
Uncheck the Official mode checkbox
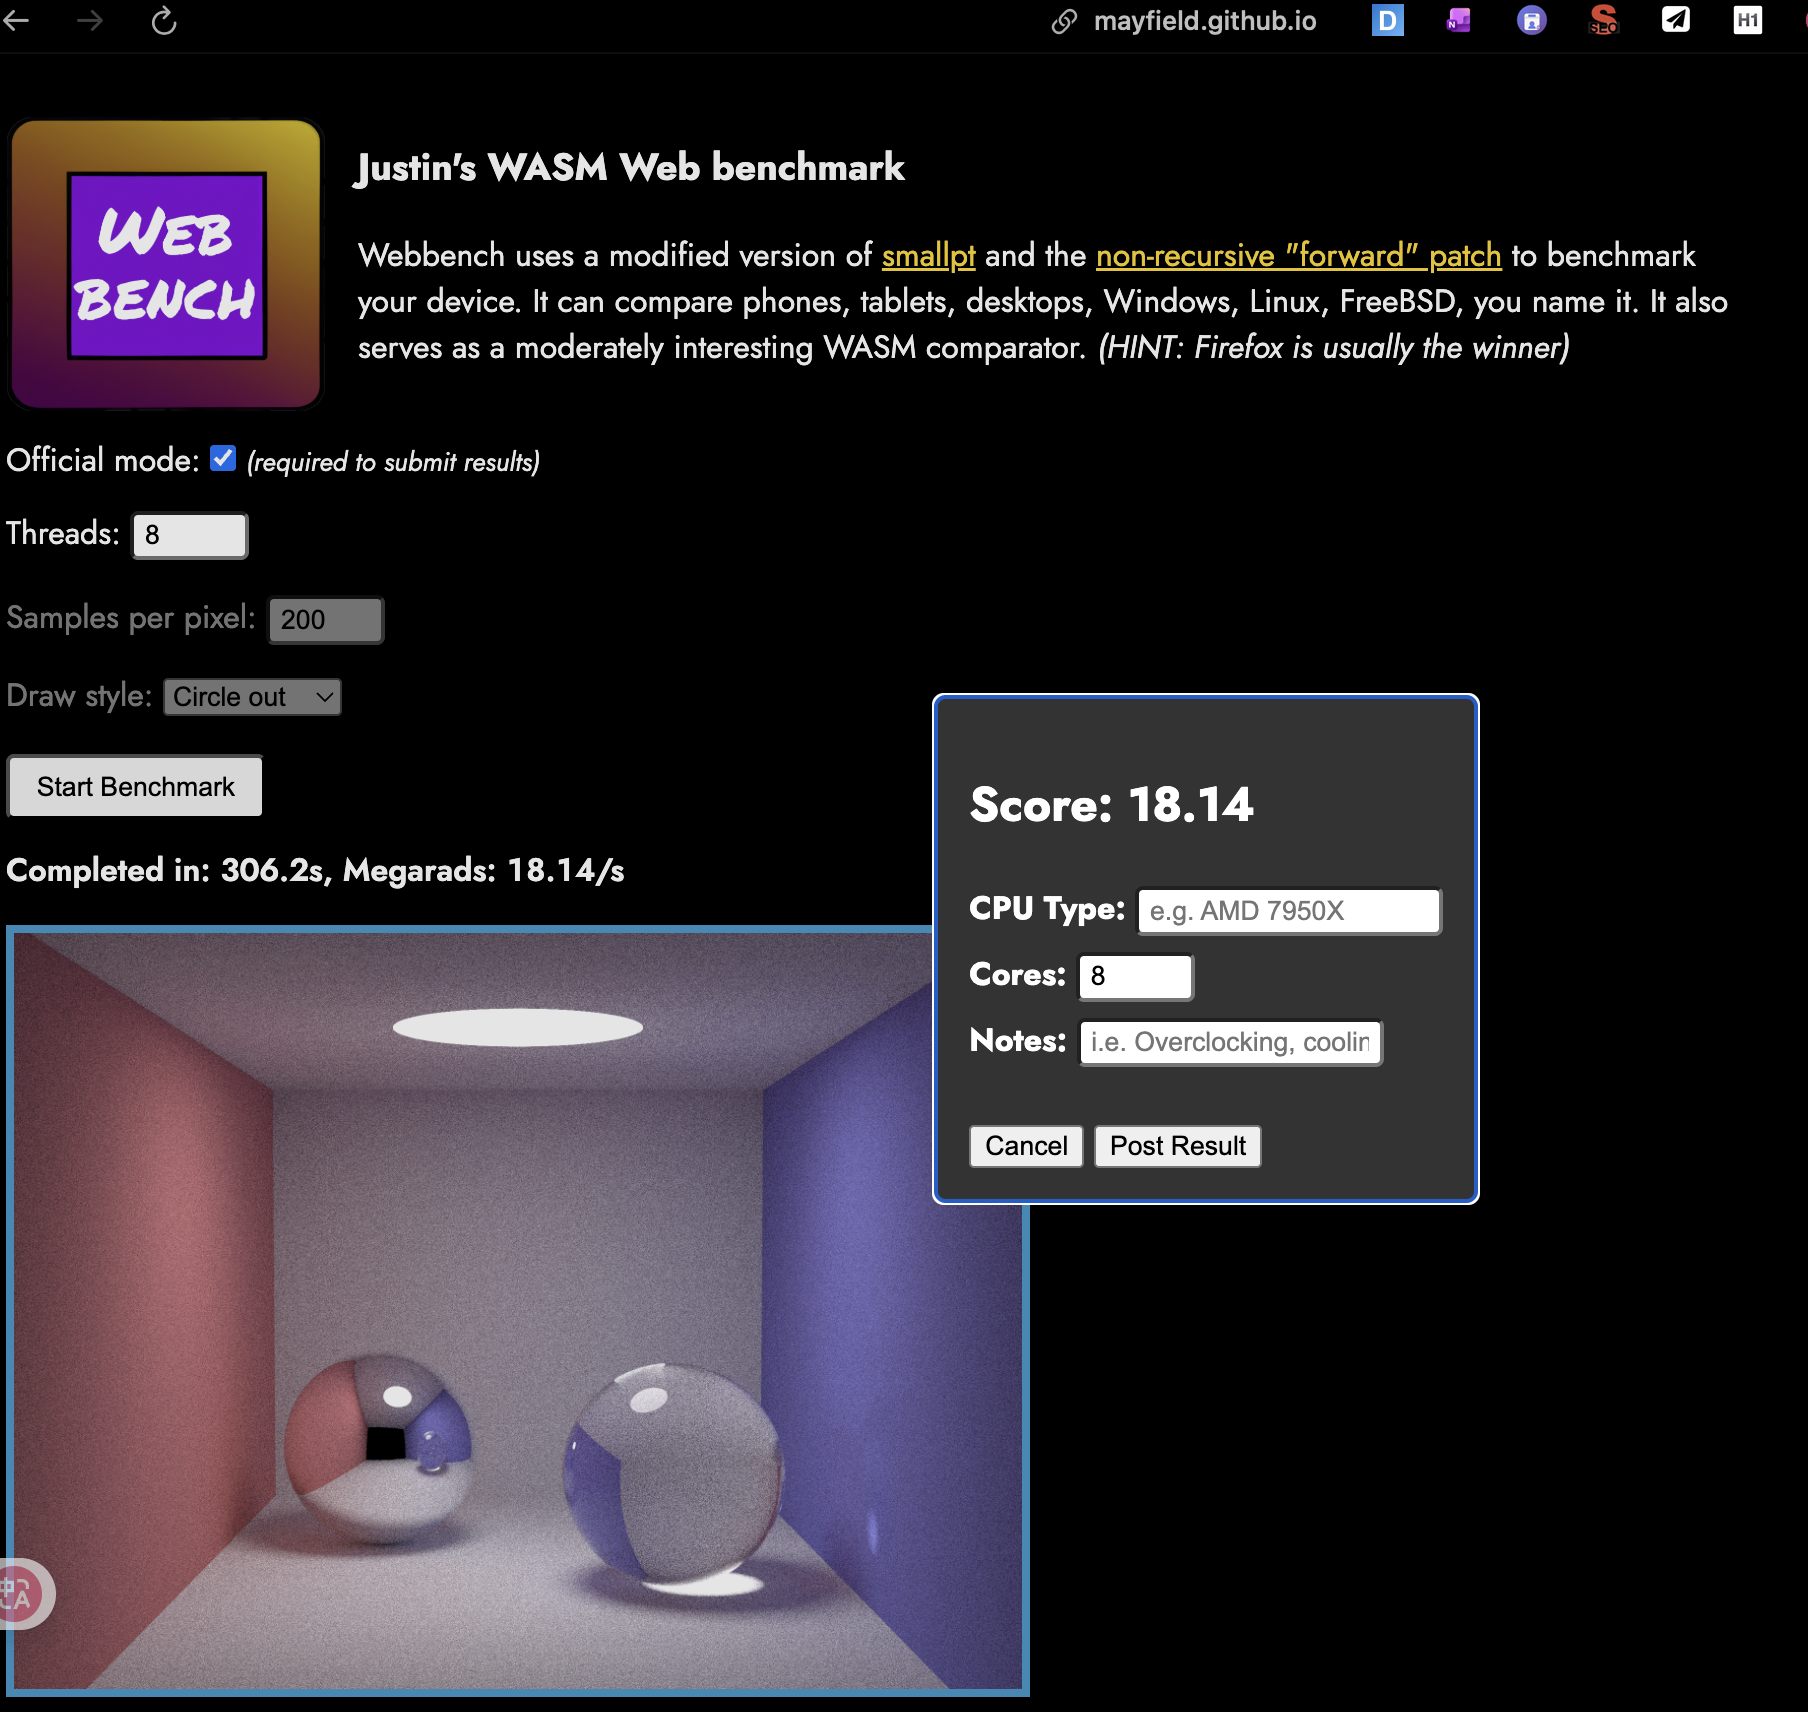(x=223, y=459)
